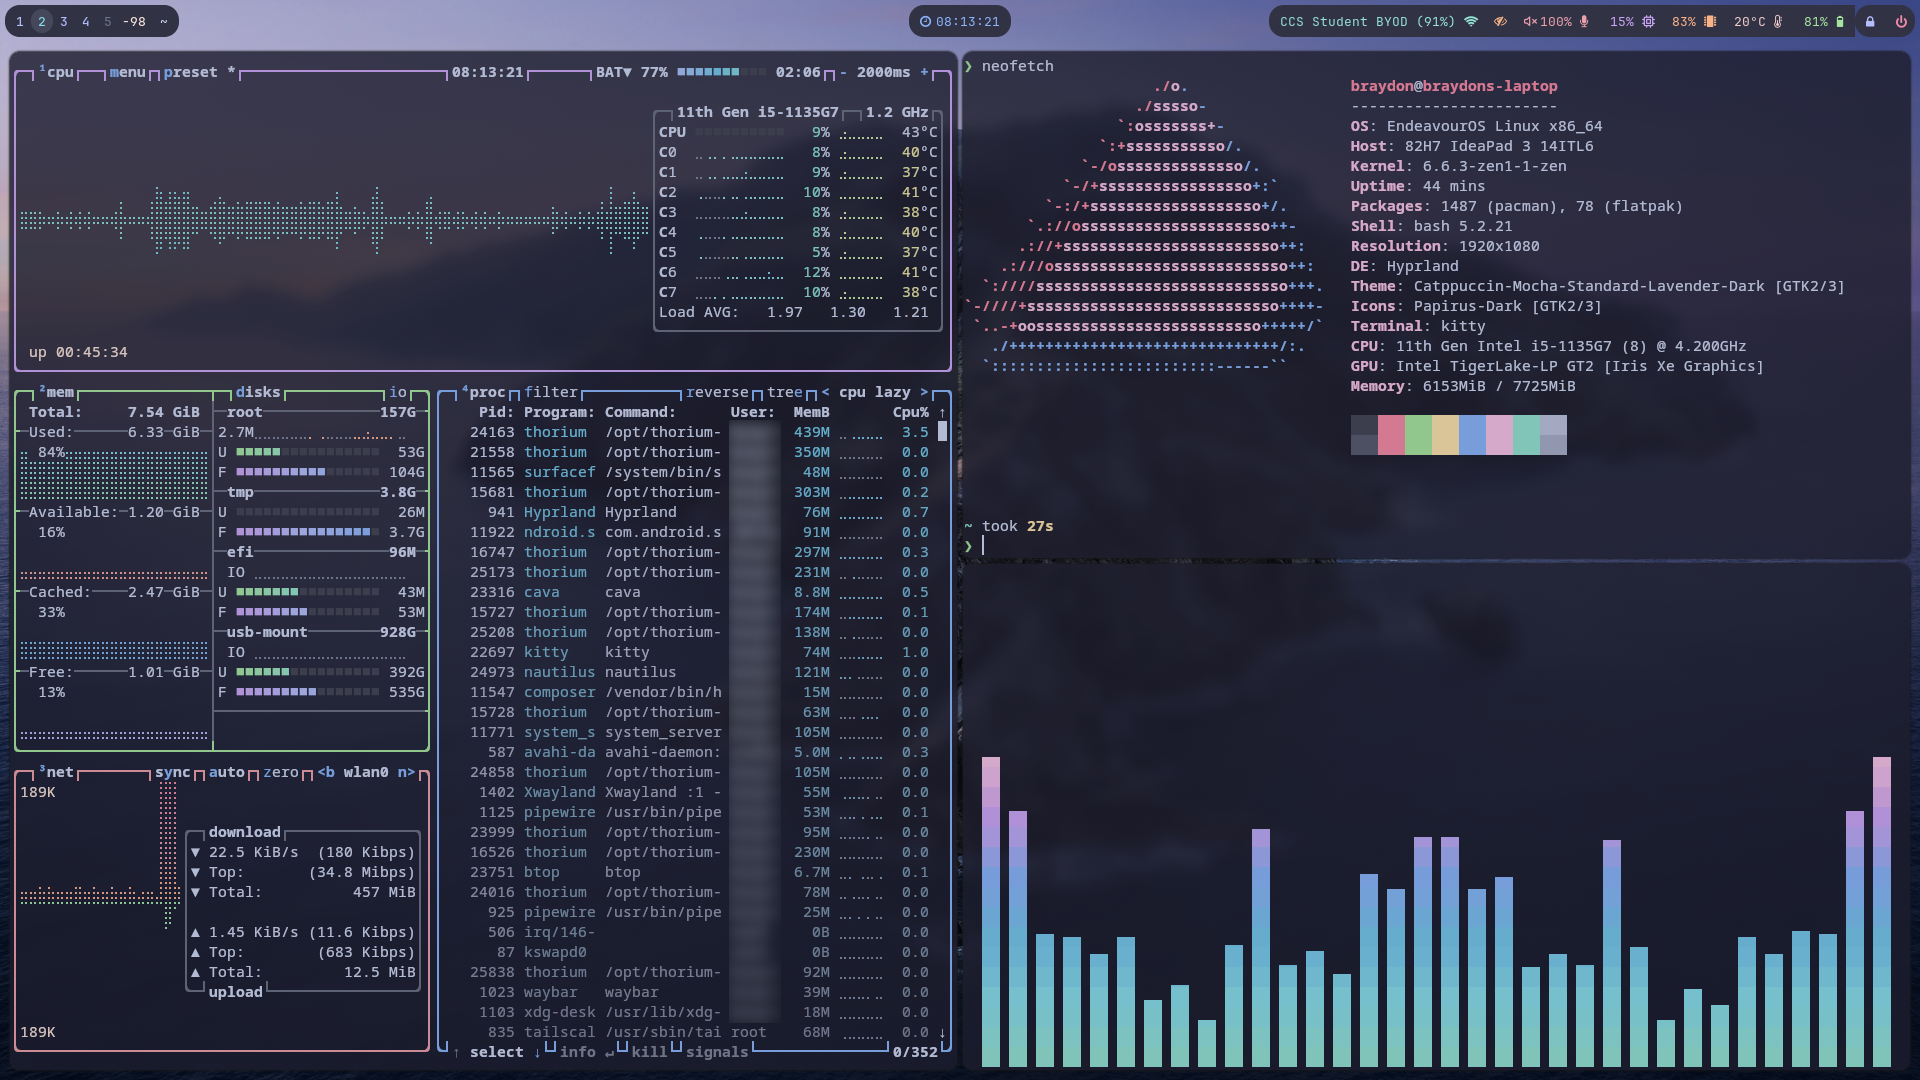Viewport: 1920px width, 1080px height.
Task: Click the upload speed arrow icon
Action: tap(195, 932)
